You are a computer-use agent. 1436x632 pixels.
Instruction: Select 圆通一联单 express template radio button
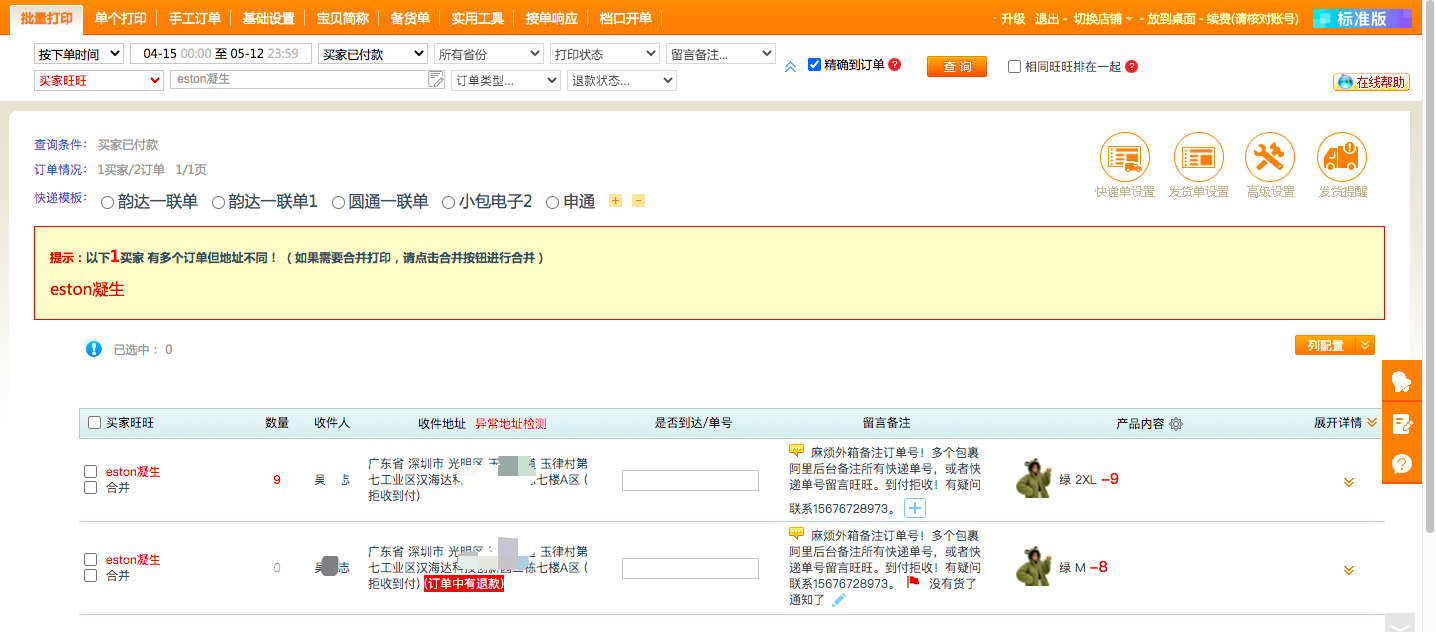(339, 202)
